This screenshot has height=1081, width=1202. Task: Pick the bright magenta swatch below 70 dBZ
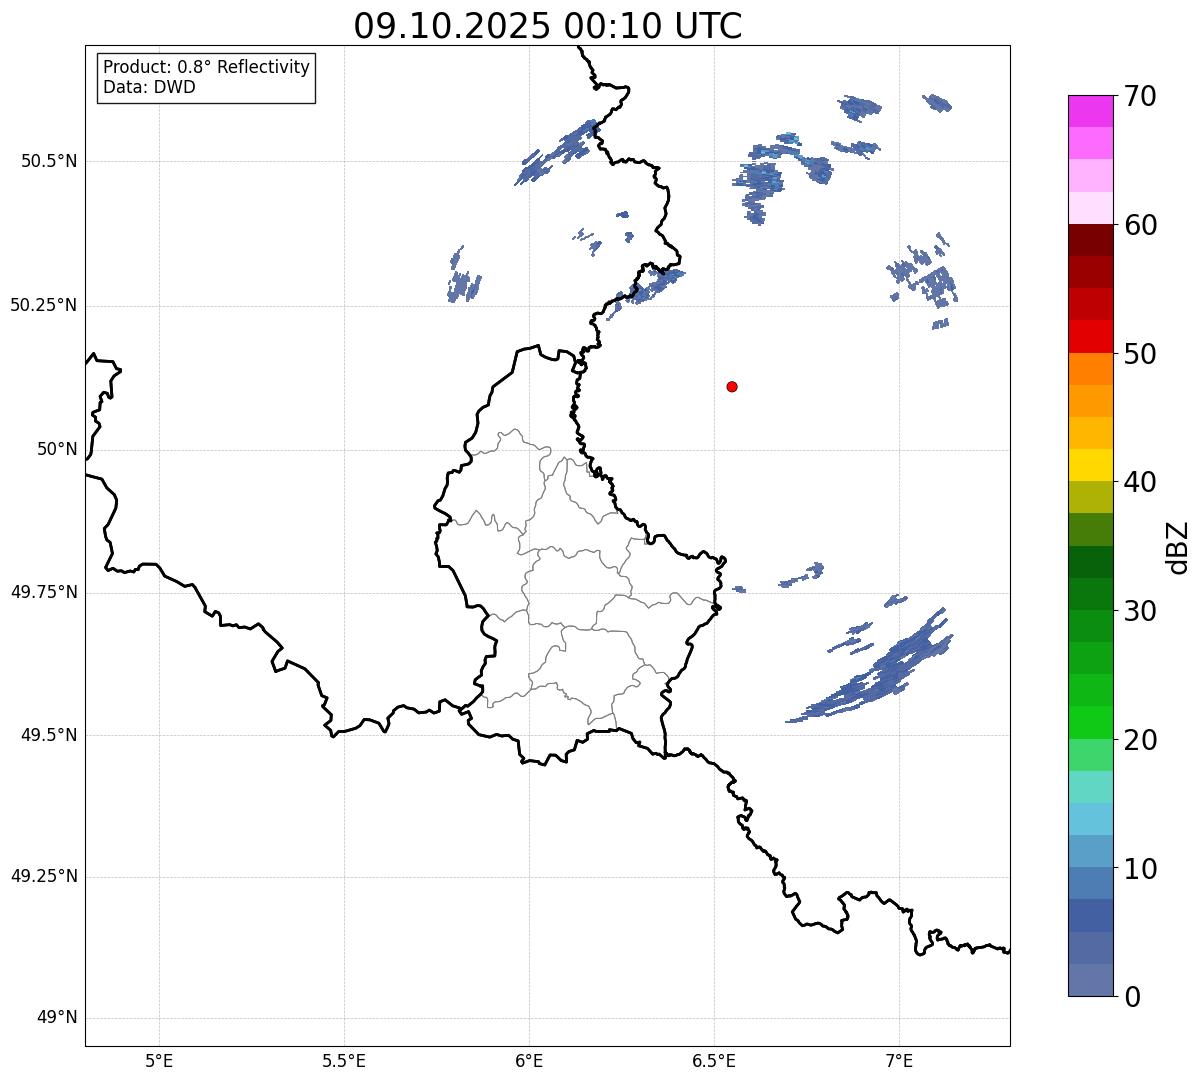point(1090,111)
